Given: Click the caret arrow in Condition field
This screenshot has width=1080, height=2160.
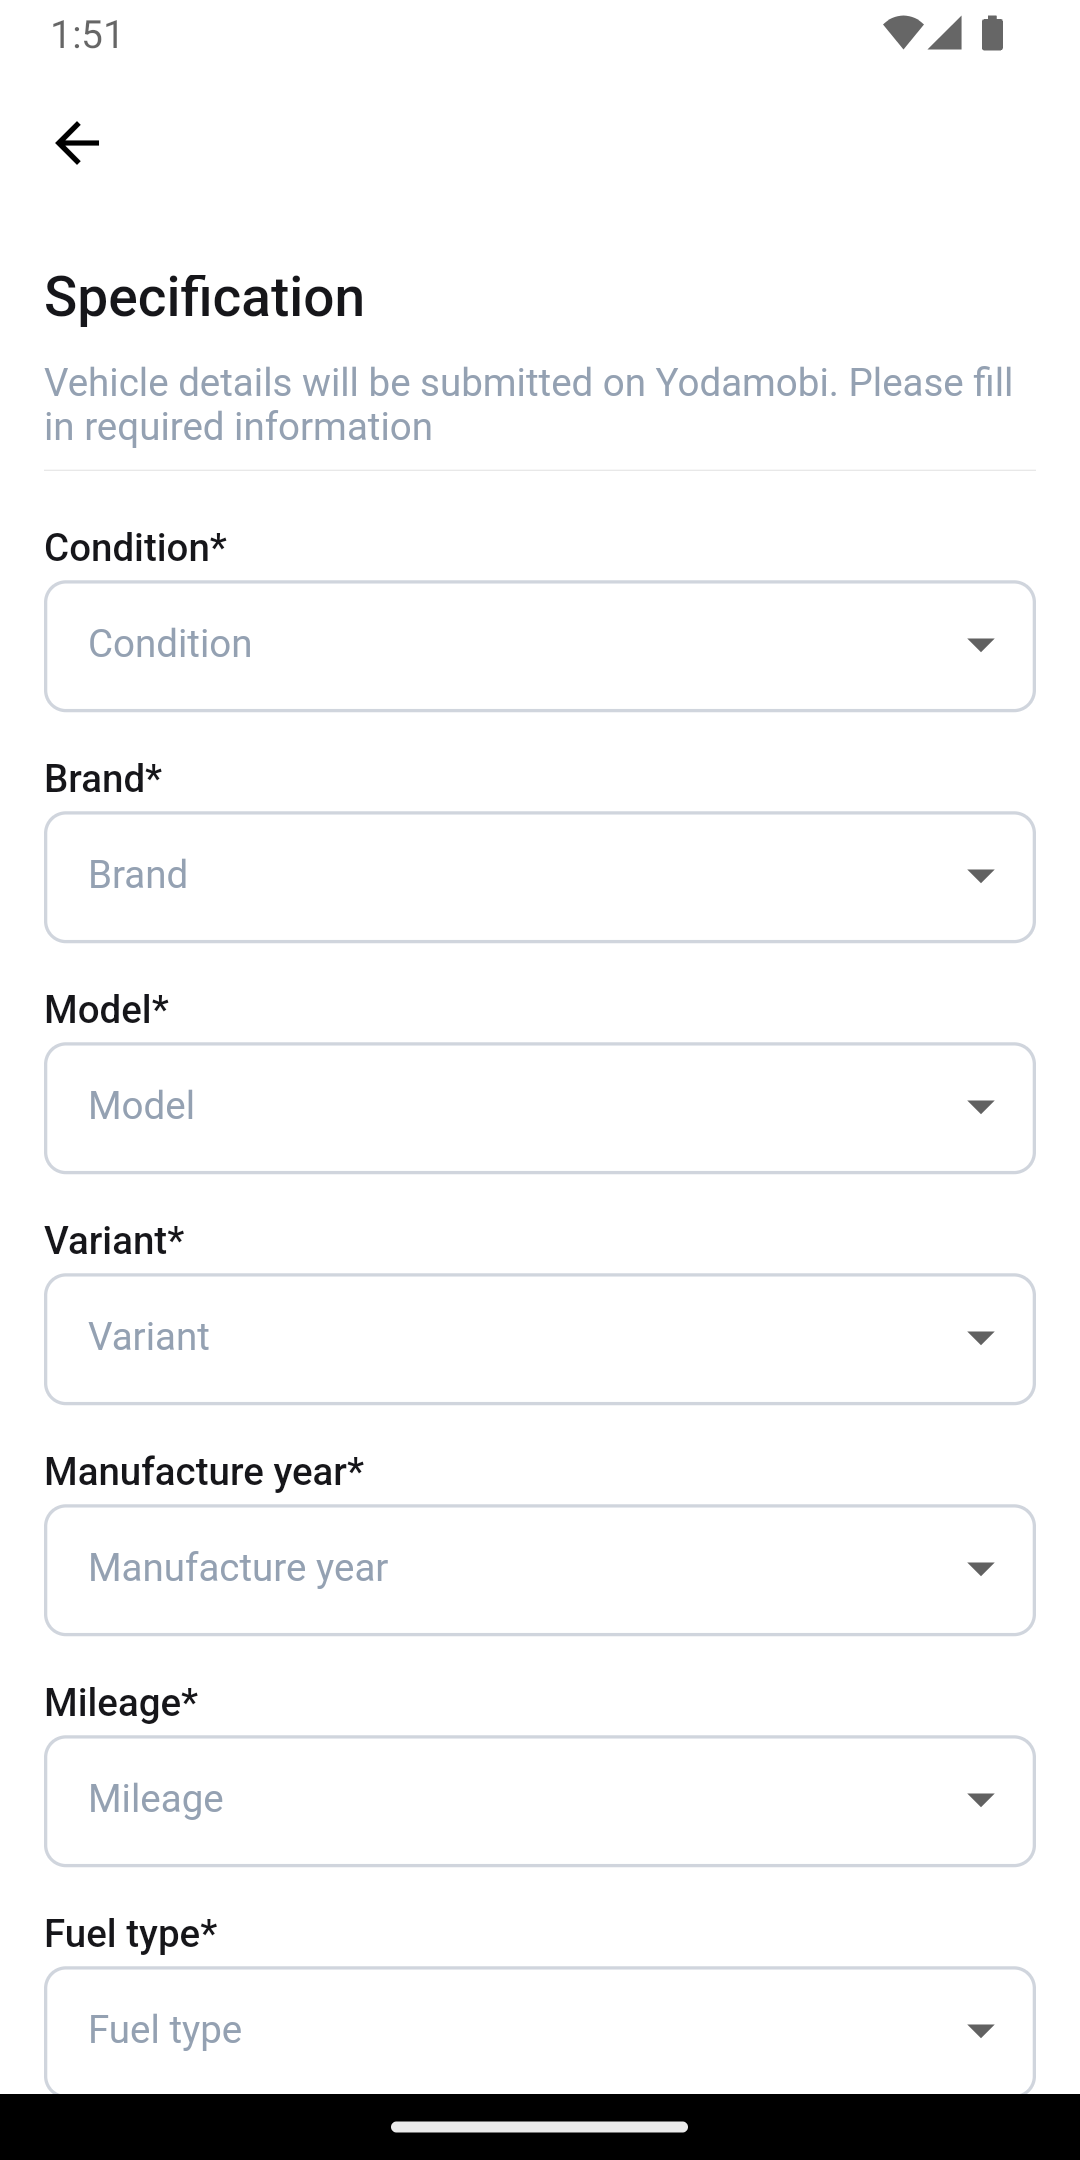Looking at the screenshot, I should pos(980,645).
